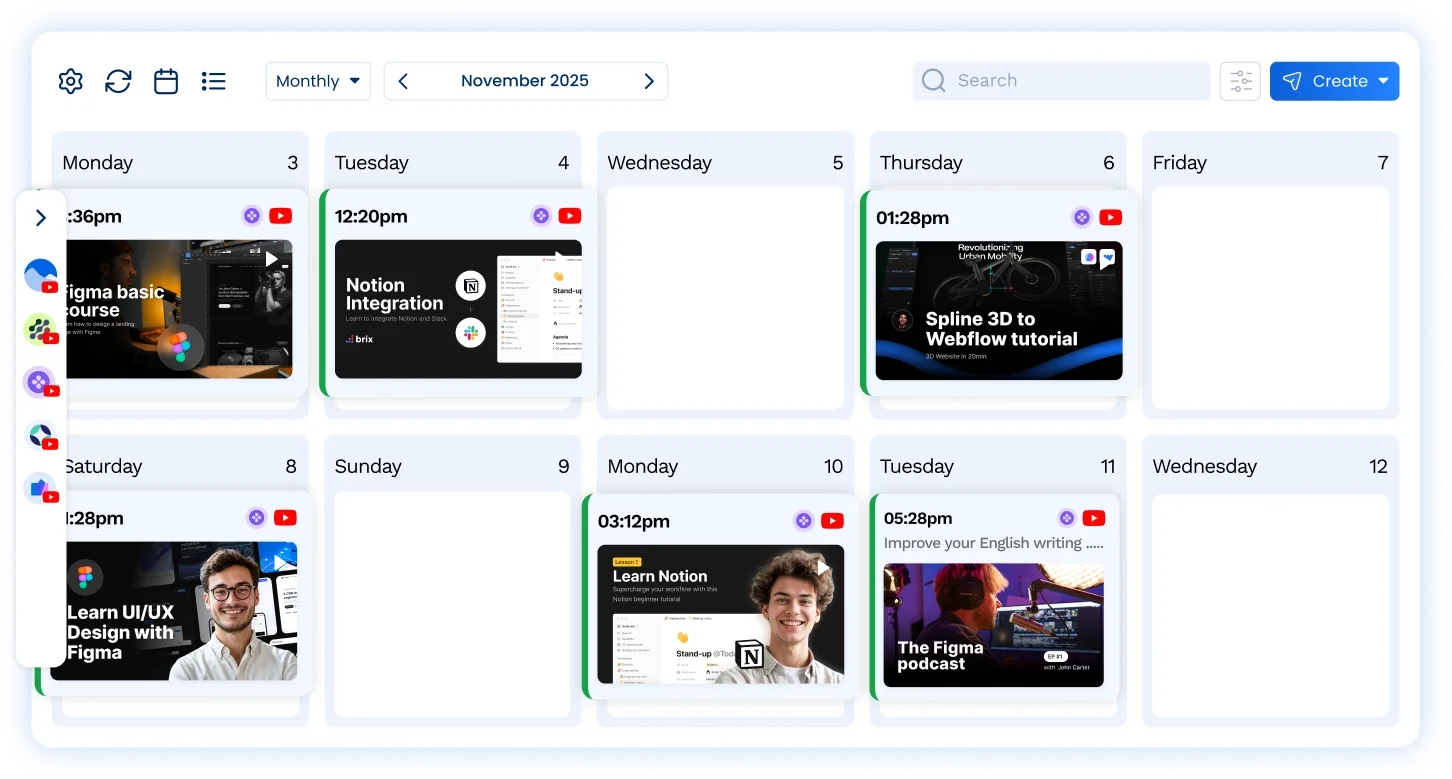Switch to calendar view icon
The image size is (1452, 779).
tap(165, 81)
